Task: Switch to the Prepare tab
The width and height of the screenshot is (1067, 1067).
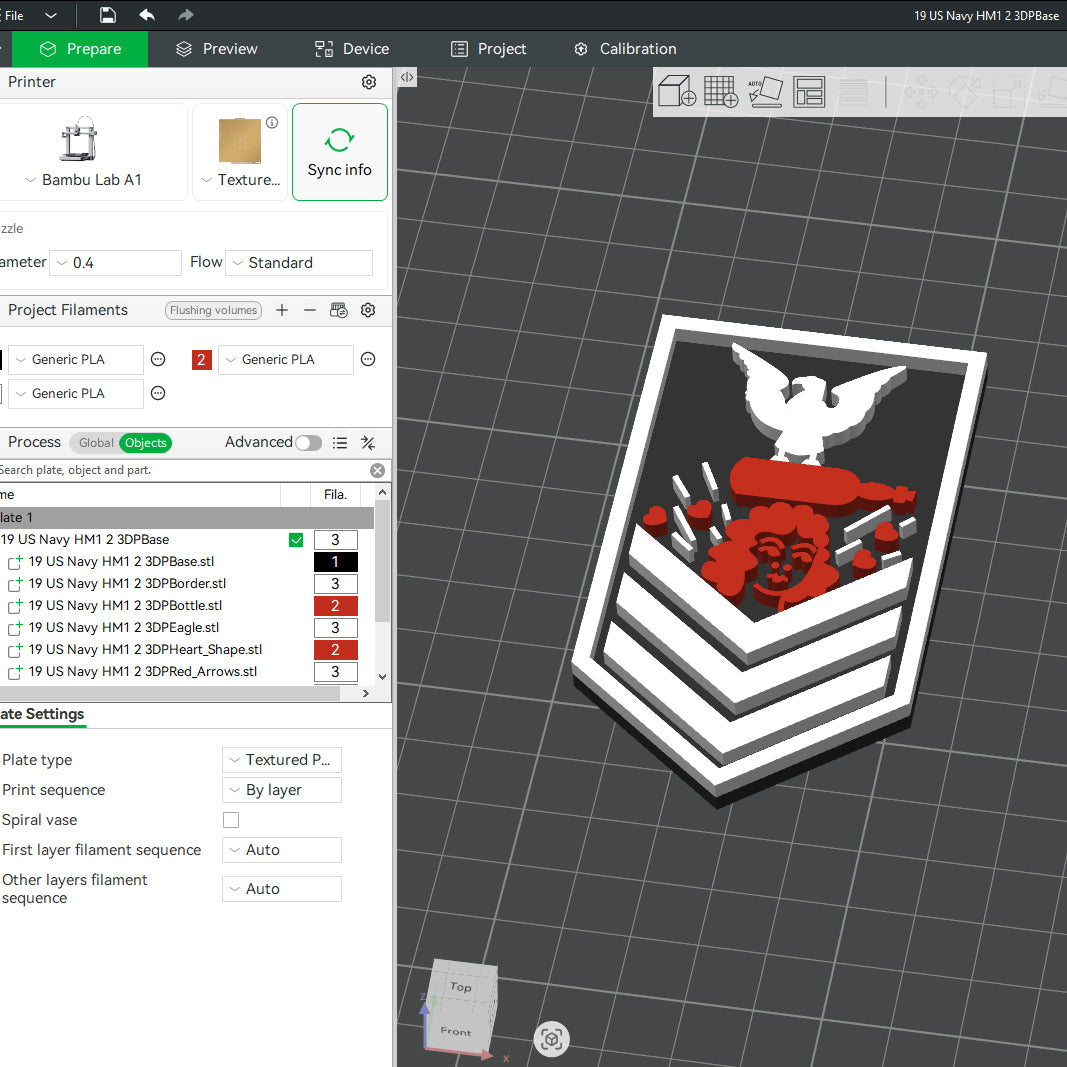Action: pos(80,49)
